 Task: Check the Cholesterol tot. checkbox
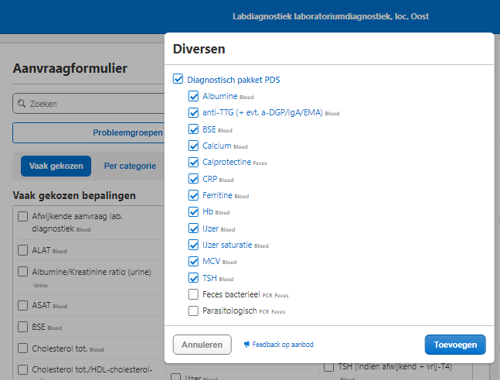[x=23, y=348]
